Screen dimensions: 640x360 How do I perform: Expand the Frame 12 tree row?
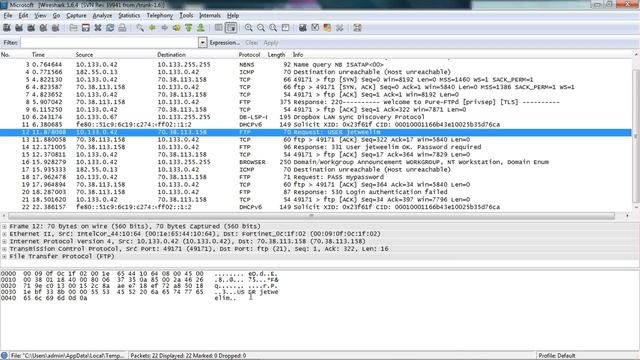click(x=4, y=226)
